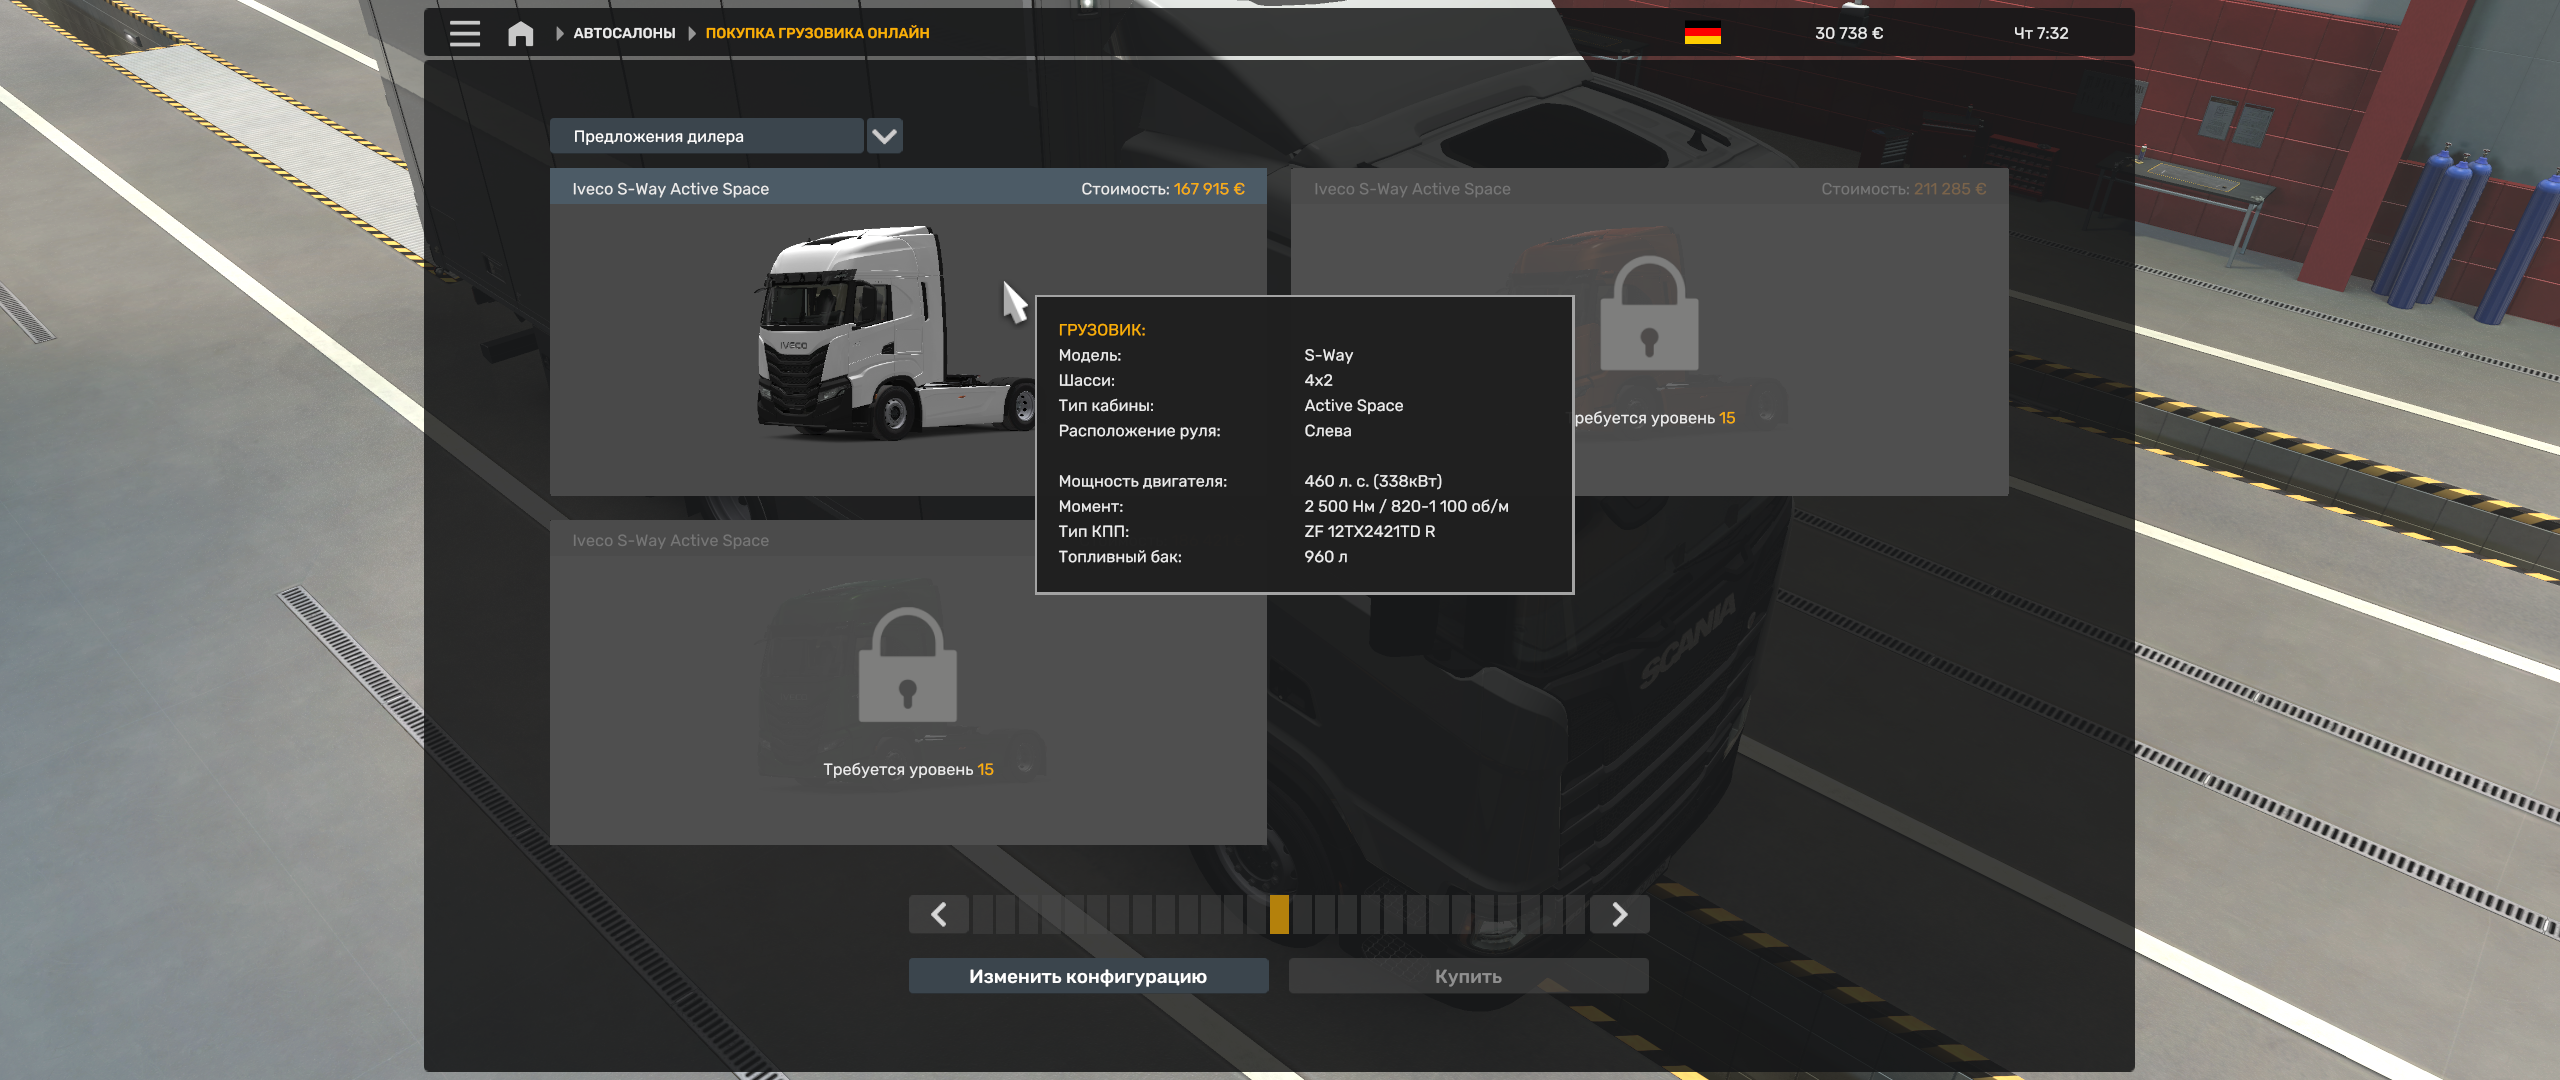Select the page segment right after the orange one
This screenshot has width=2560, height=1080.
pos(1302,914)
